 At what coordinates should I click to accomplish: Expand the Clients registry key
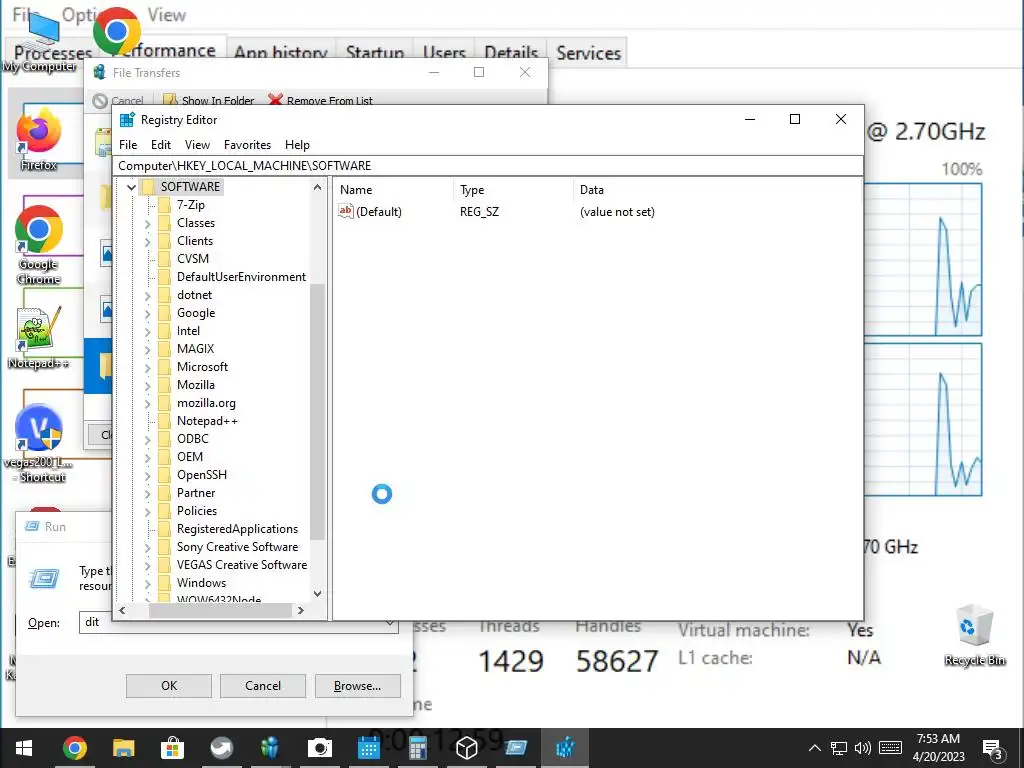[147, 242]
